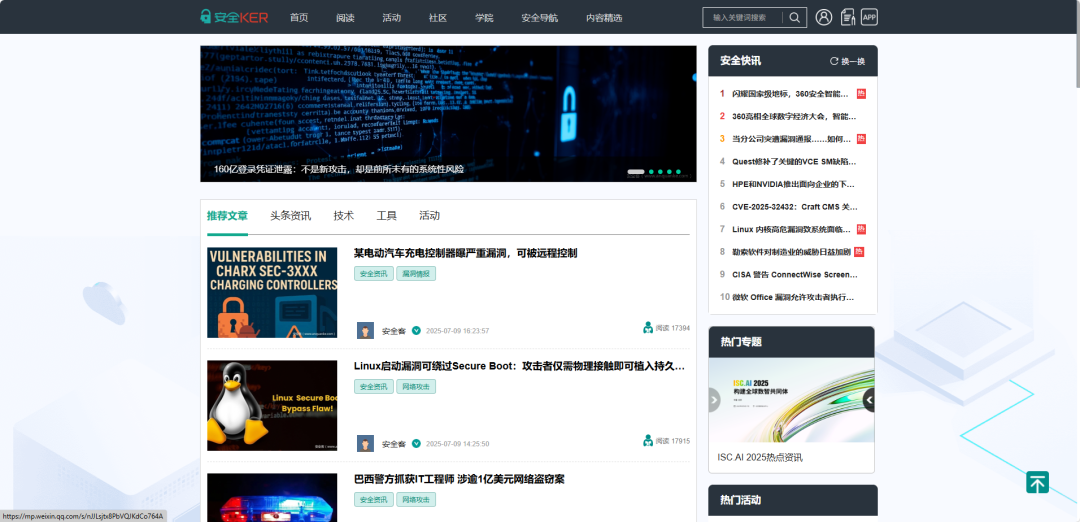Open article Linux启动漏洞可绕过Secure Boot
This screenshot has width=1080, height=522.
point(519,366)
